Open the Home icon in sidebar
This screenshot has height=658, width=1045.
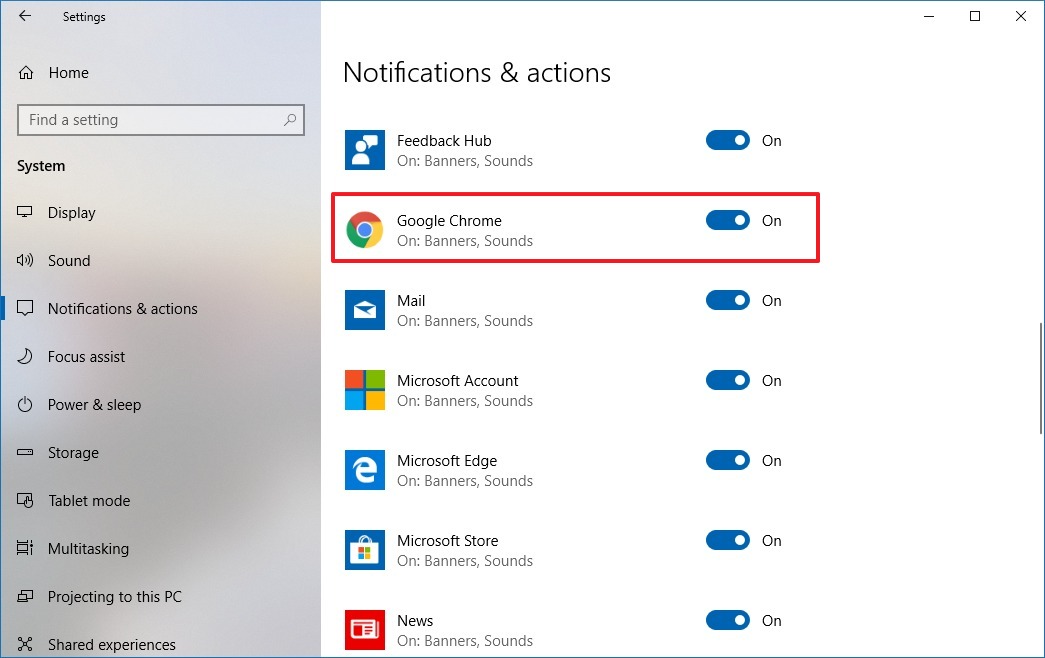tap(26, 73)
